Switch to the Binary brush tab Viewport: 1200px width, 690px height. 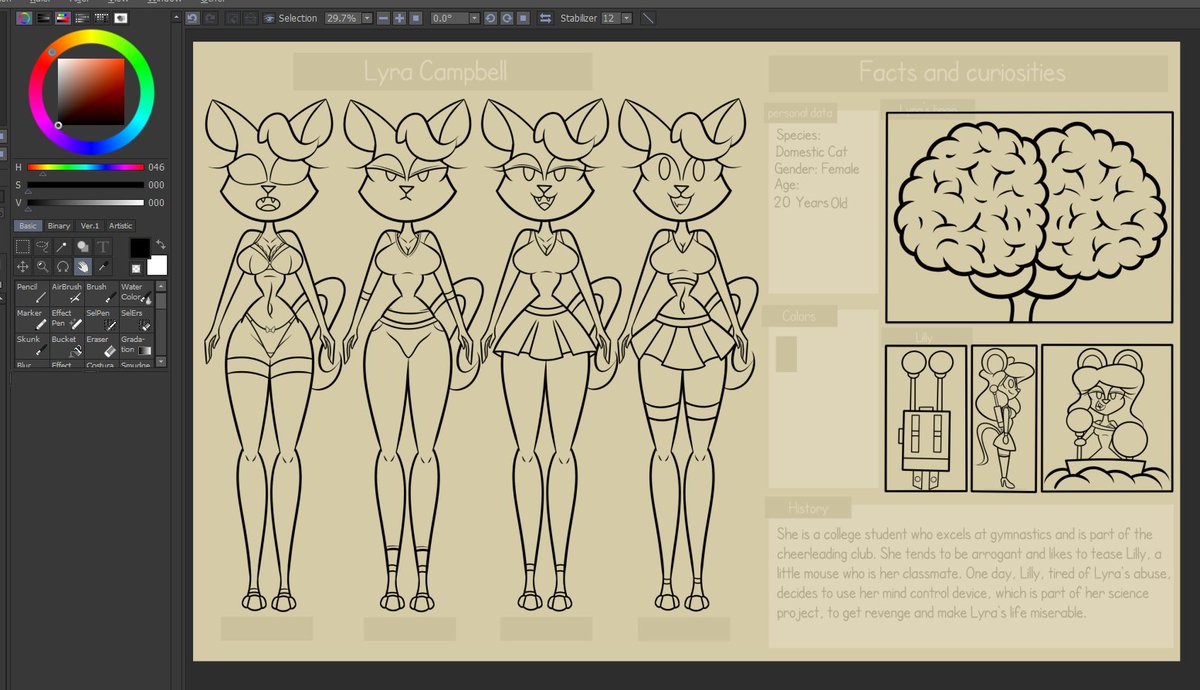tap(59, 226)
